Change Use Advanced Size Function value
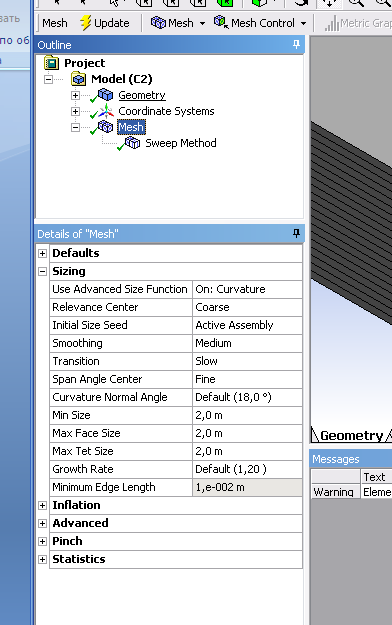The image size is (392, 625). pyautogui.click(x=247, y=289)
